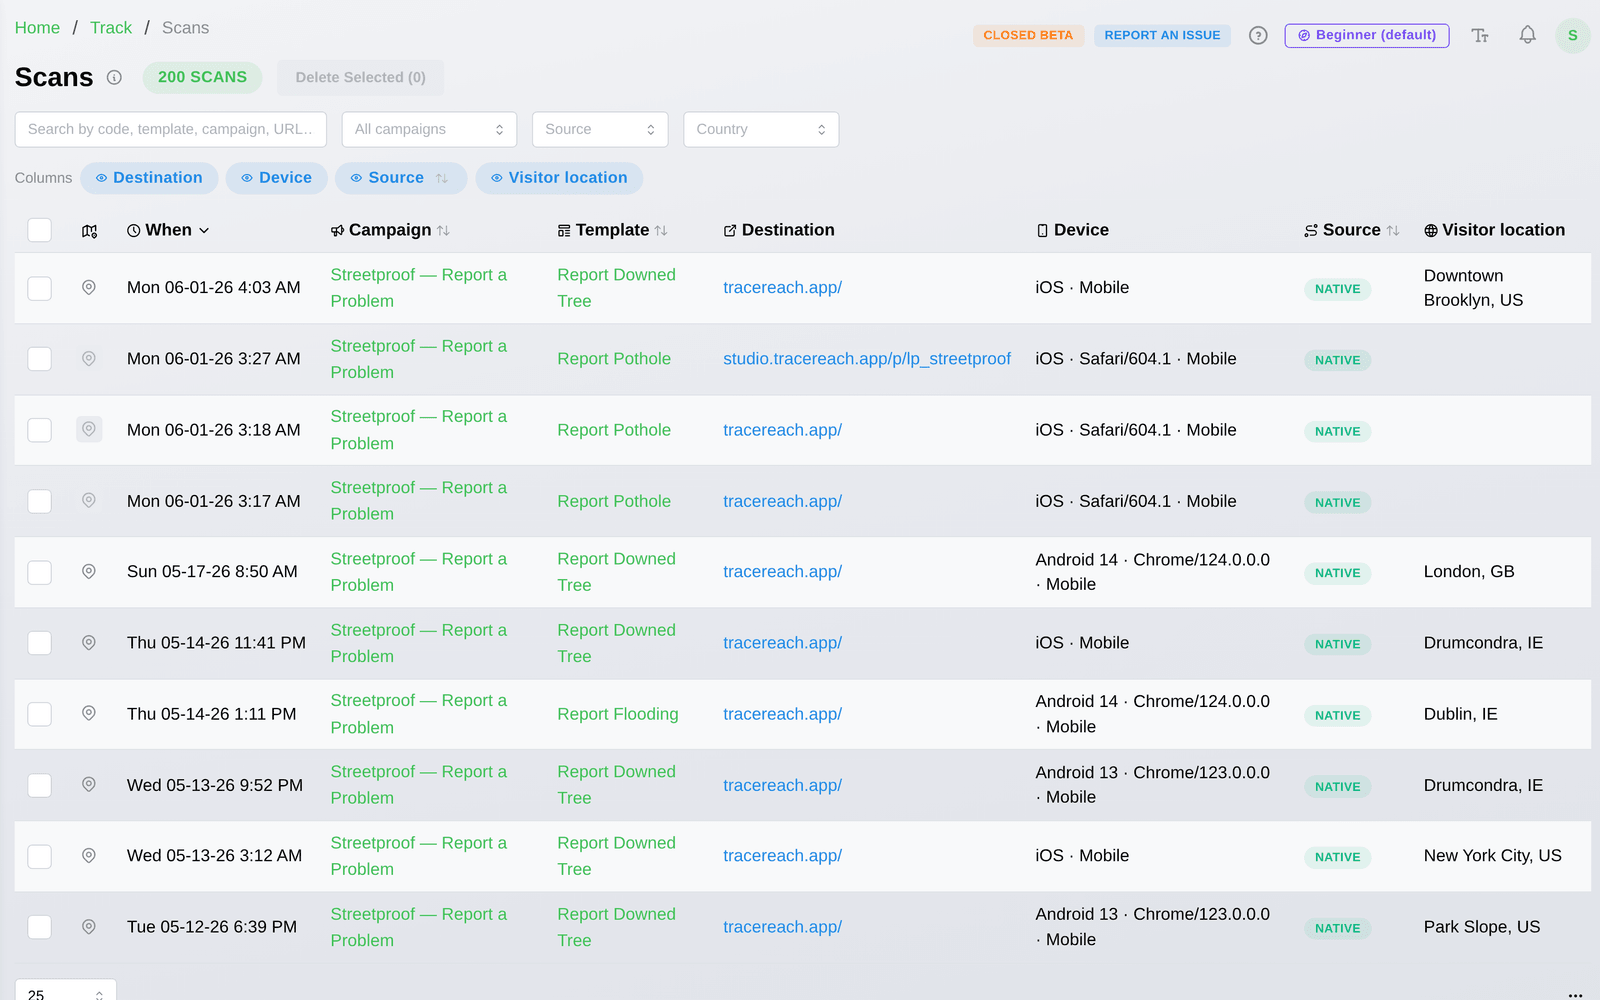Click the Downtown Brooklyn, US location cell
The image size is (1600, 1000).
1473,288
